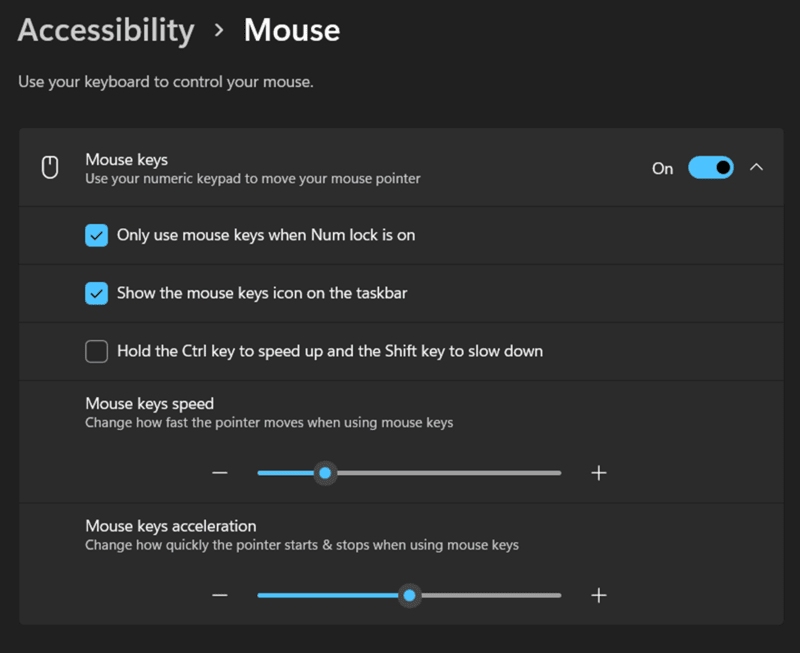Click the Mouse page title in breadcrumb
This screenshot has width=800, height=653.
[292, 31]
